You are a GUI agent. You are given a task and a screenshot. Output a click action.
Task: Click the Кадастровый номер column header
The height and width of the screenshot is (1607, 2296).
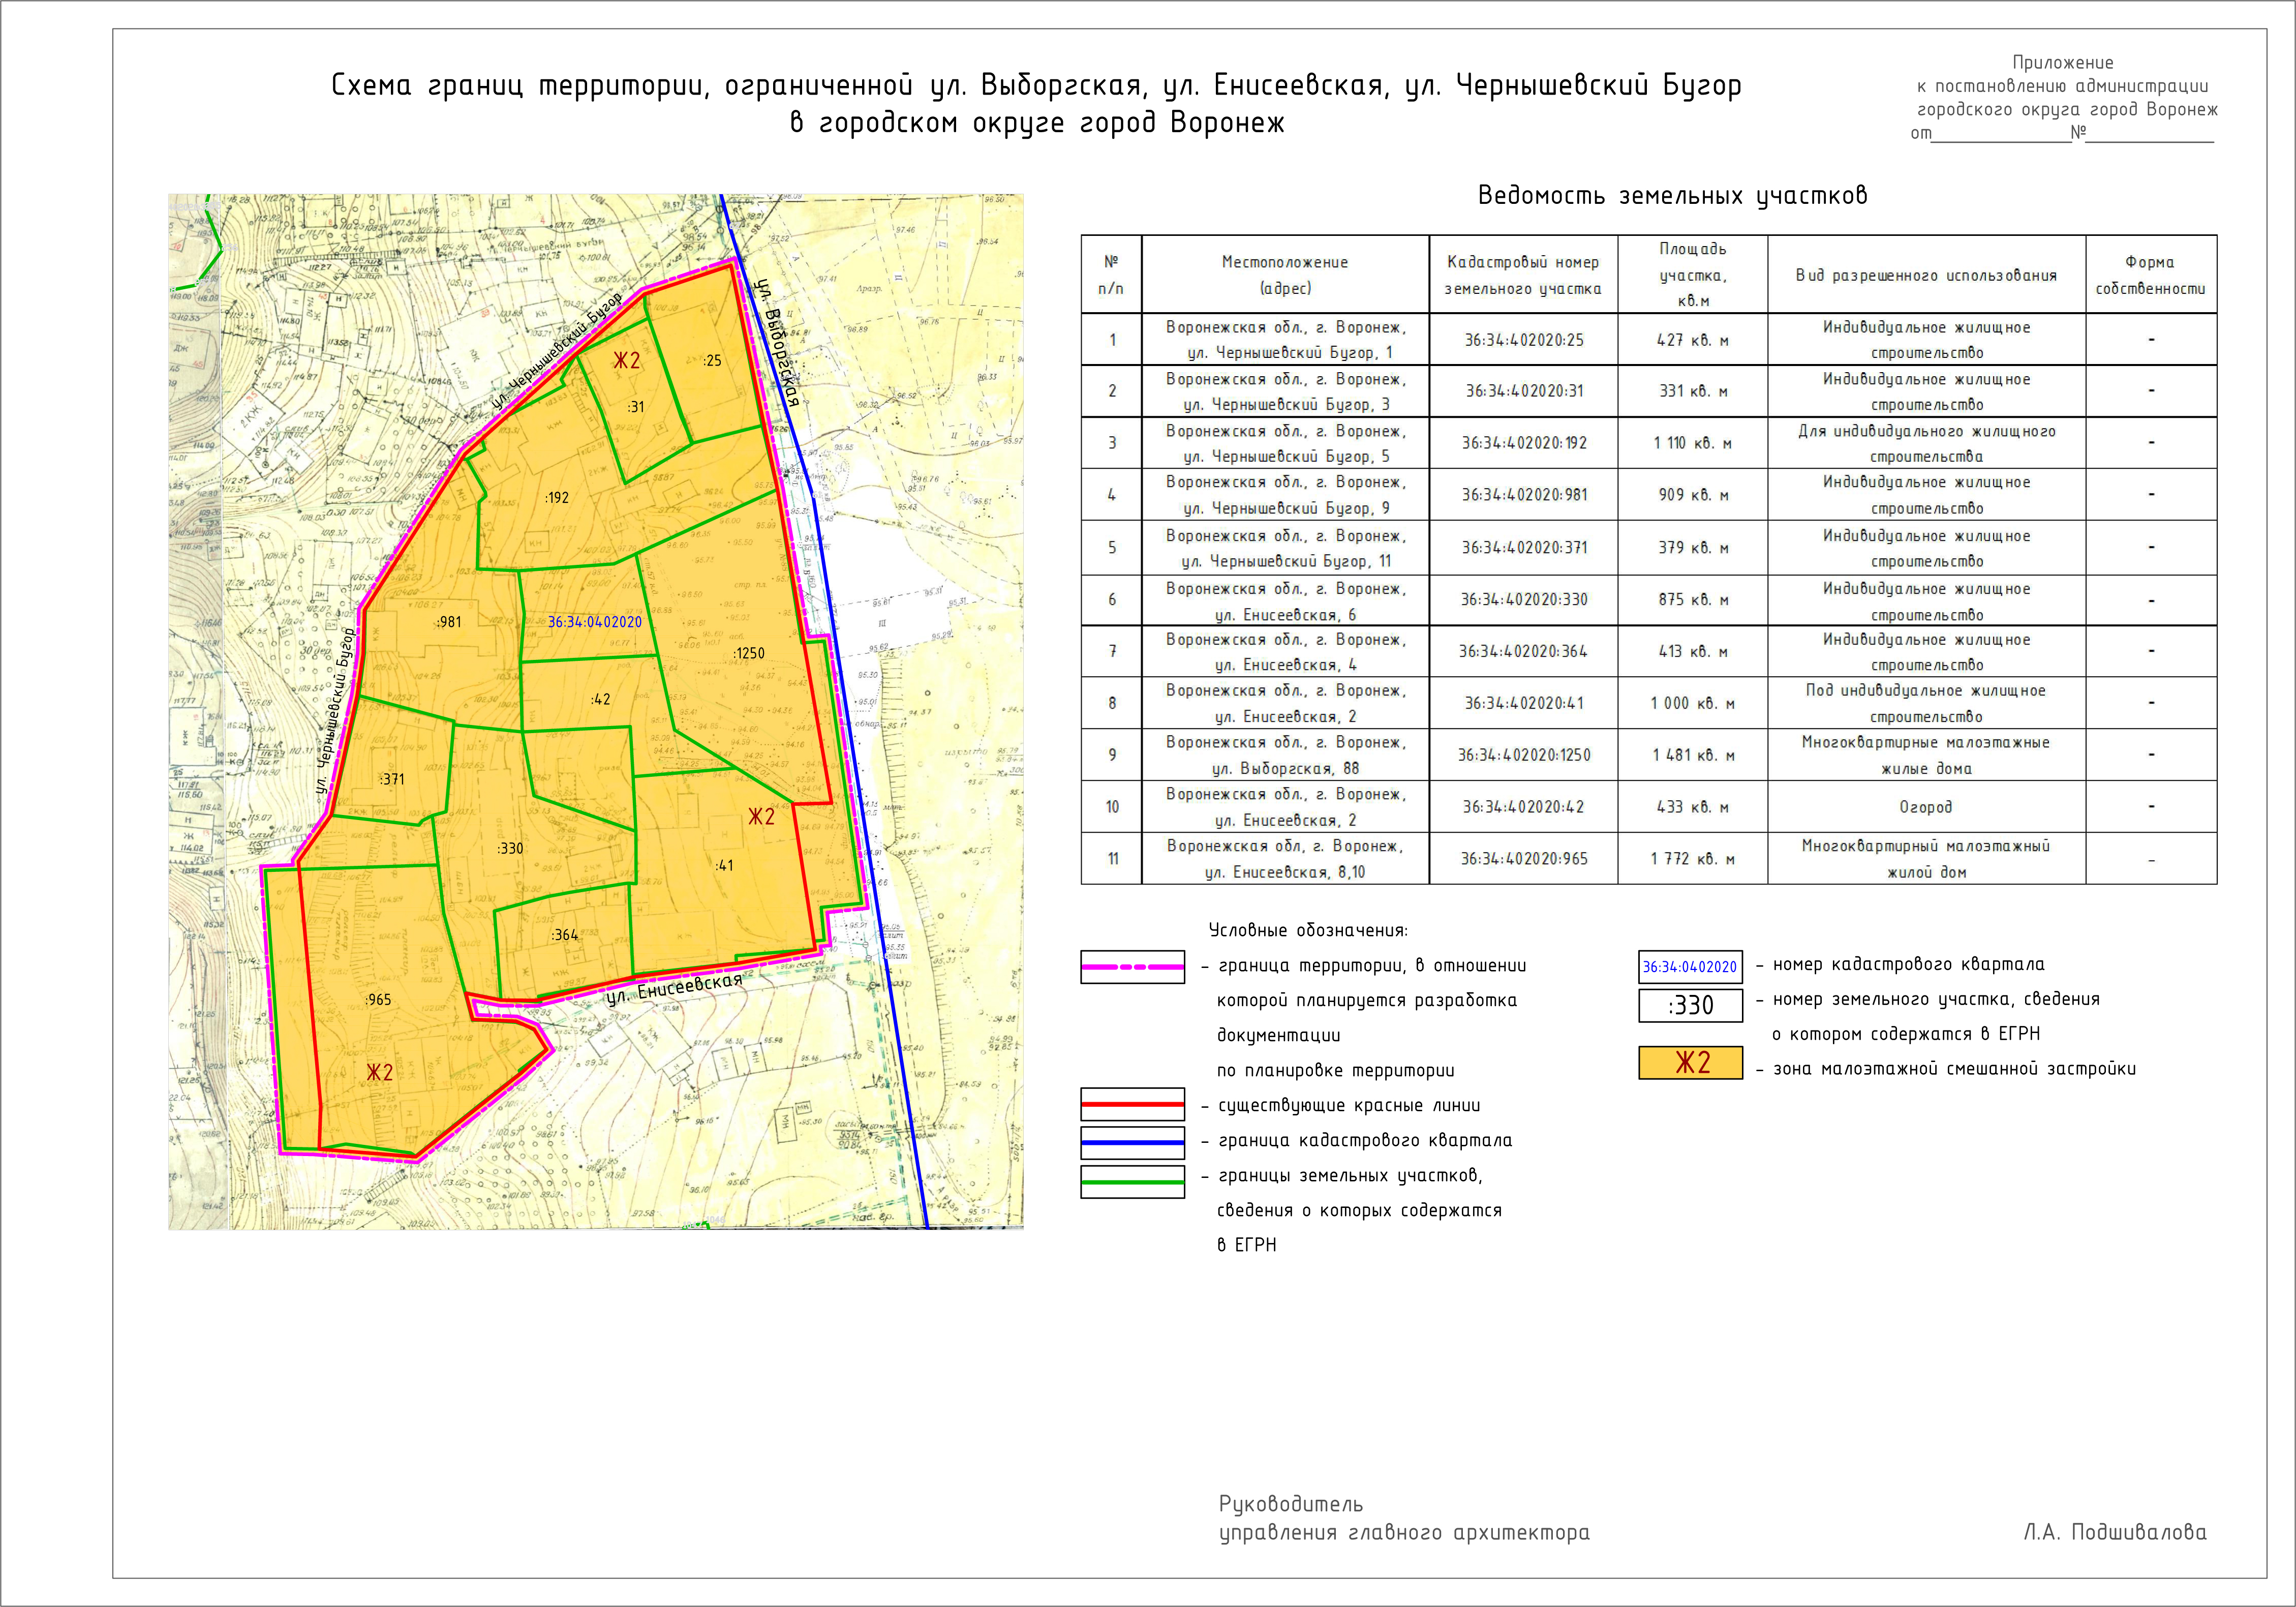1523,275
